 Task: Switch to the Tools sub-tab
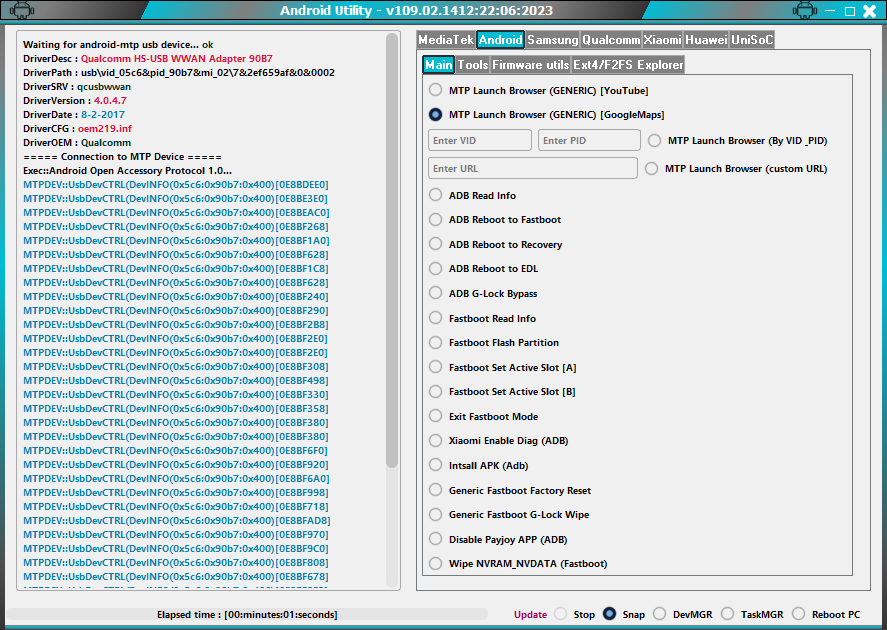tap(473, 65)
